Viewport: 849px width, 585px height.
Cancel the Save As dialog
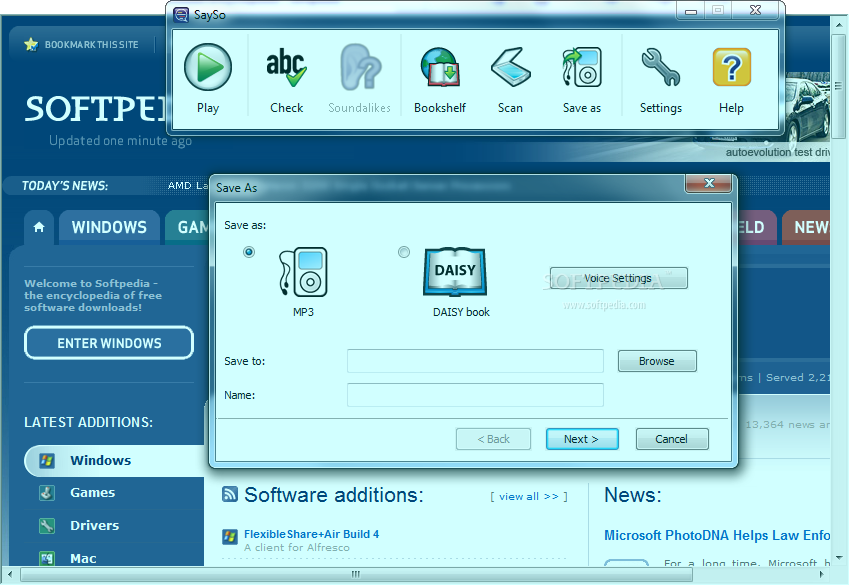(x=672, y=439)
